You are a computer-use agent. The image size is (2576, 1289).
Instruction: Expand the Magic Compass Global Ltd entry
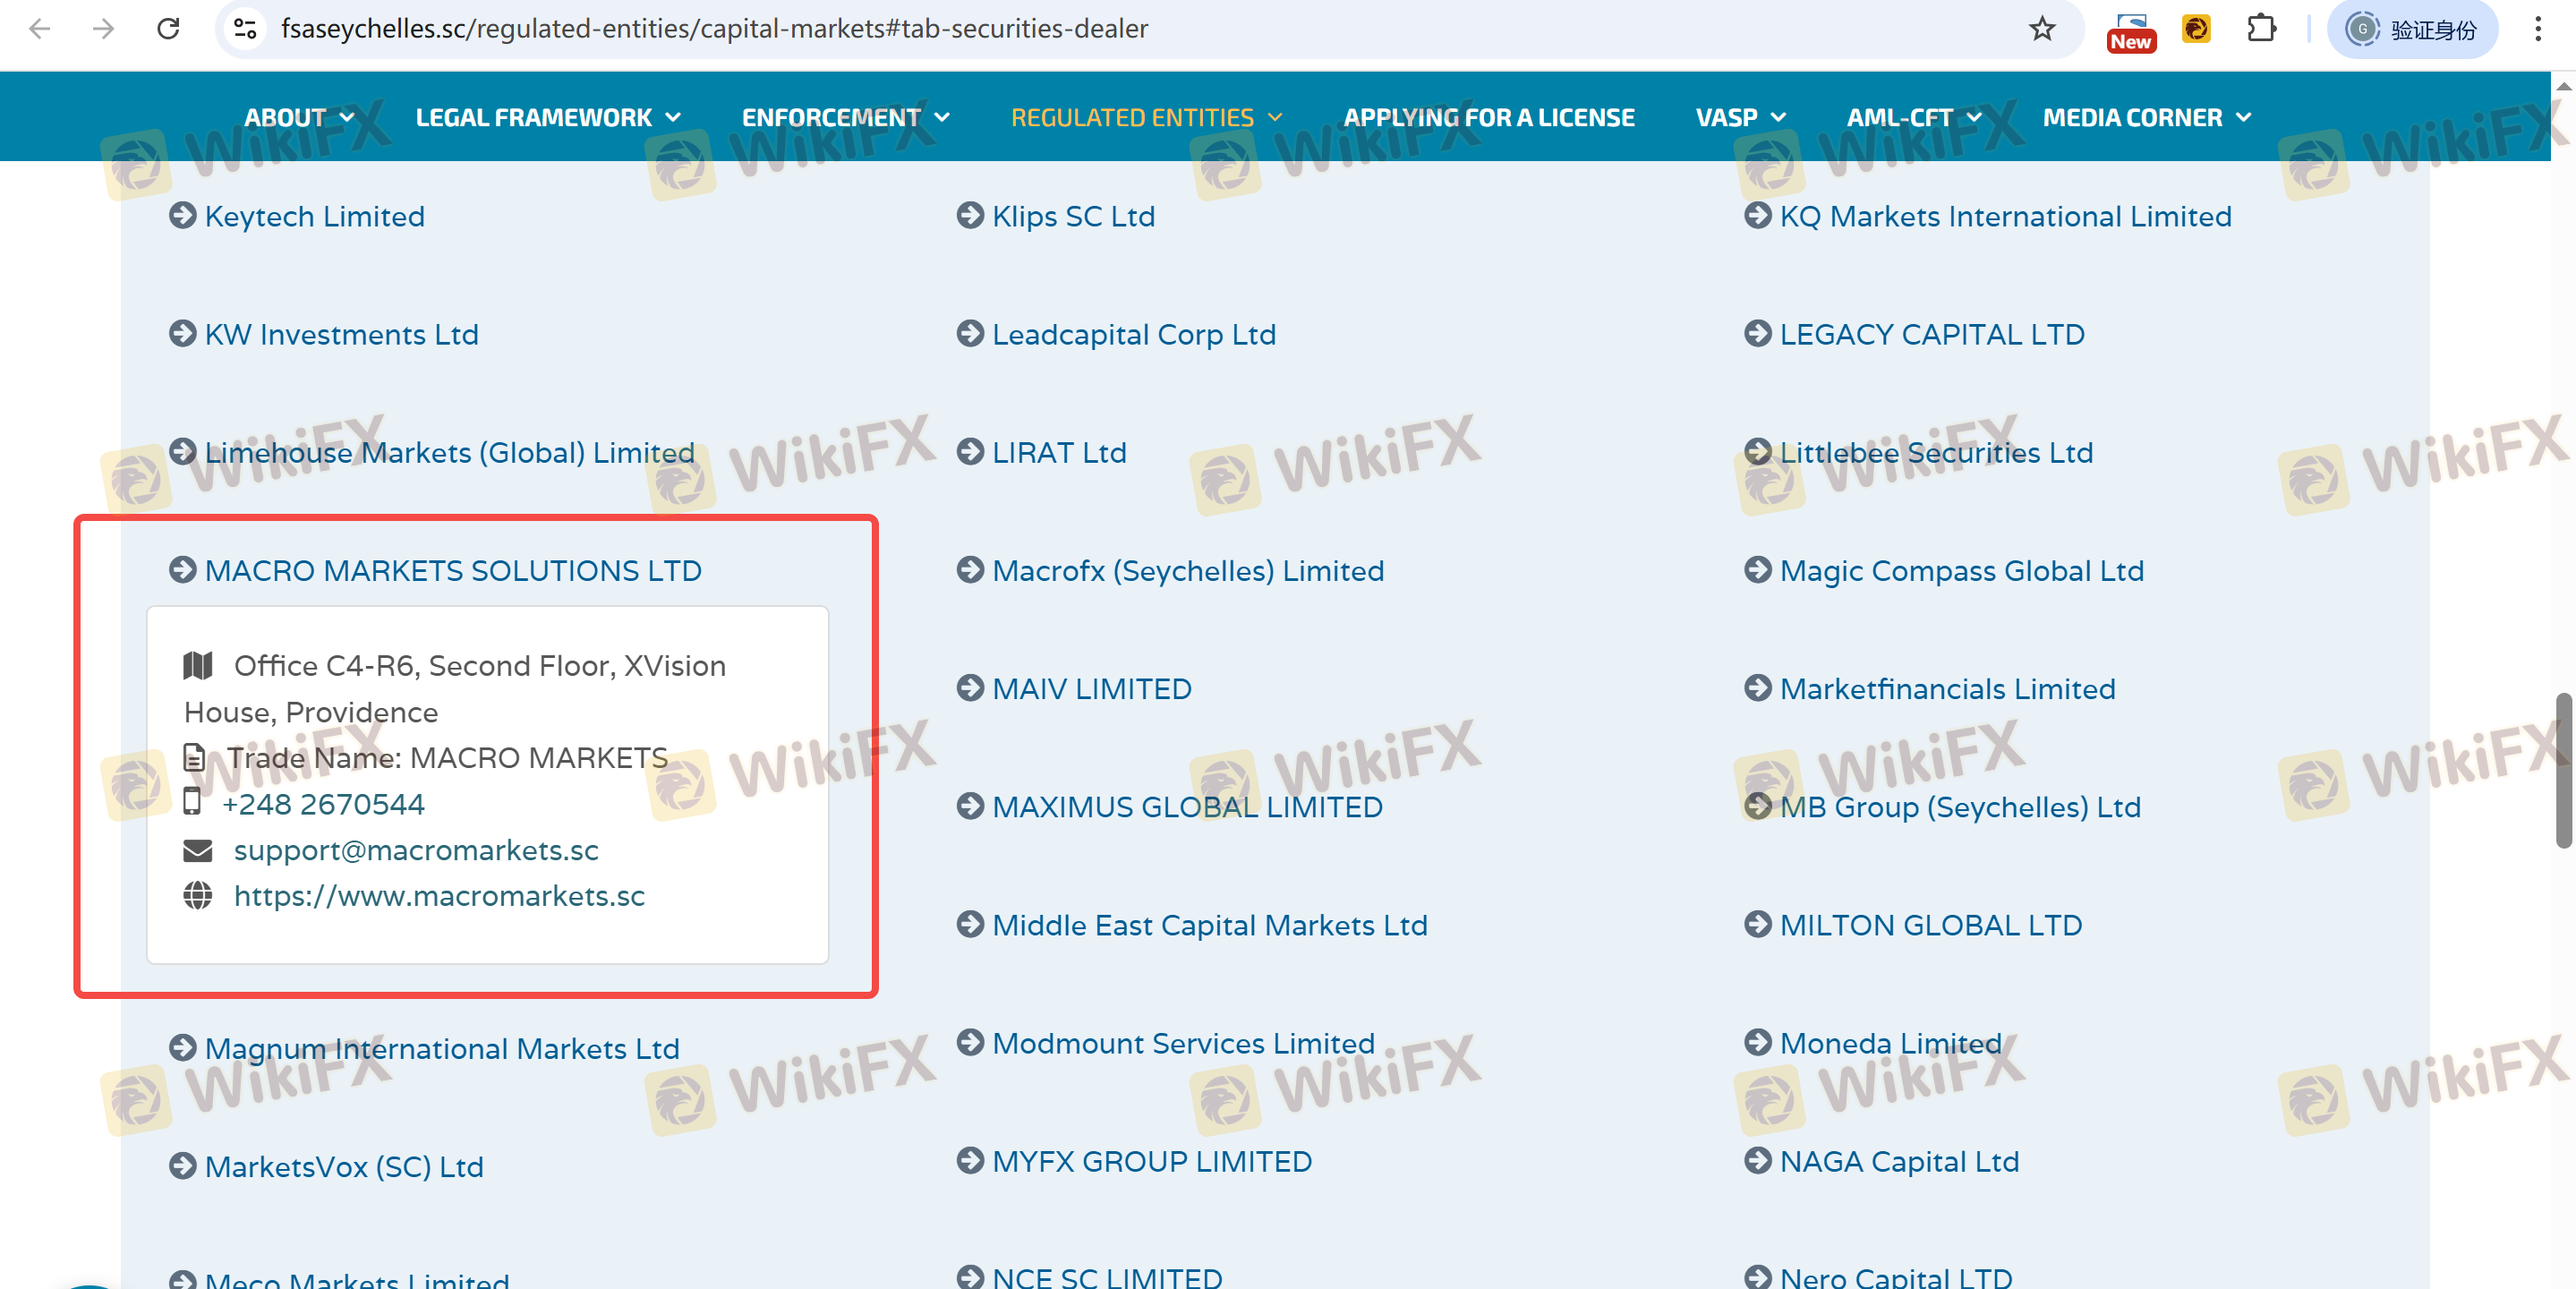pos(1961,570)
